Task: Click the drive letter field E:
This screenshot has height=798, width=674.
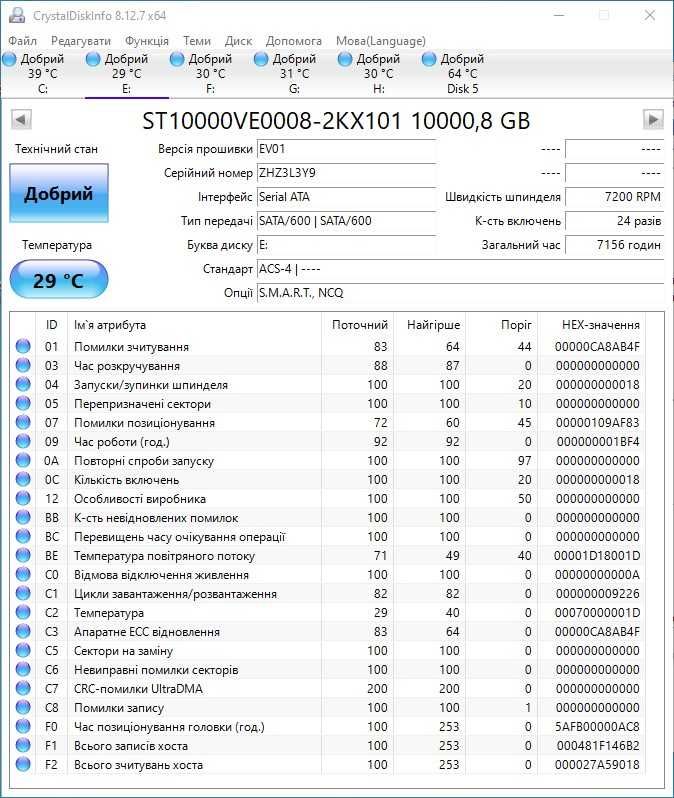Action: coord(346,245)
